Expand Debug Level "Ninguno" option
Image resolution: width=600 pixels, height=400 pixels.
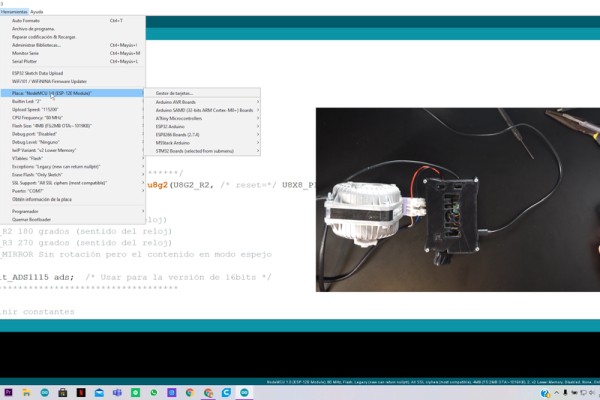pyautogui.click(x=73, y=142)
